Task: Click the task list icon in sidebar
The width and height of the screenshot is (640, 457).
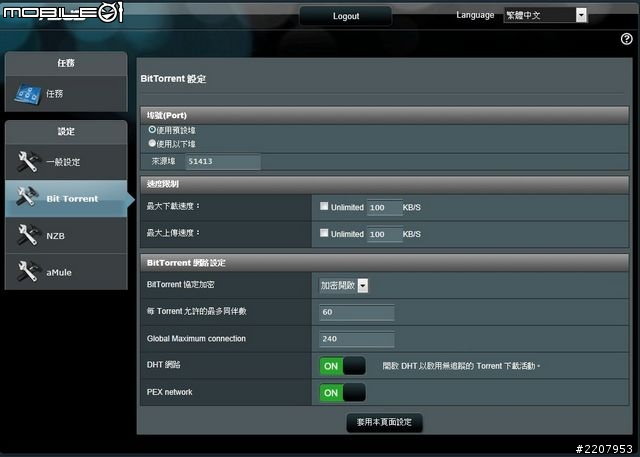Action: (x=27, y=94)
